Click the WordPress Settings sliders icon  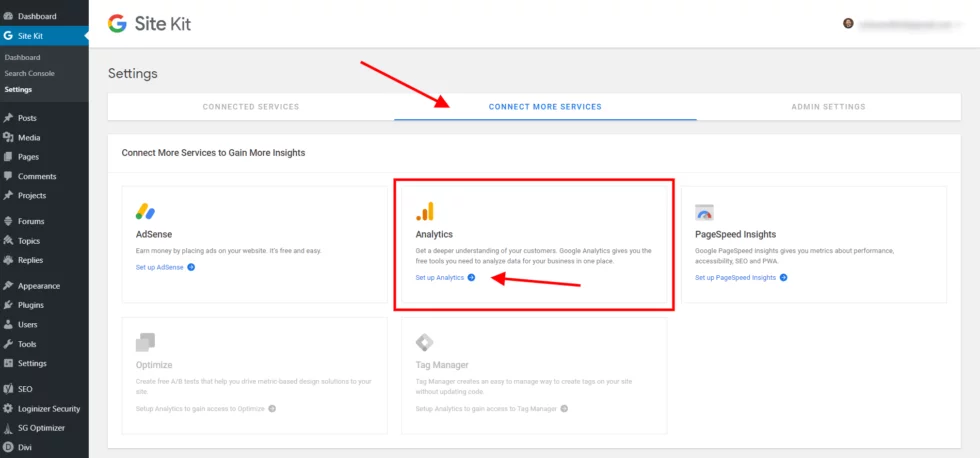pyautogui.click(x=8, y=364)
